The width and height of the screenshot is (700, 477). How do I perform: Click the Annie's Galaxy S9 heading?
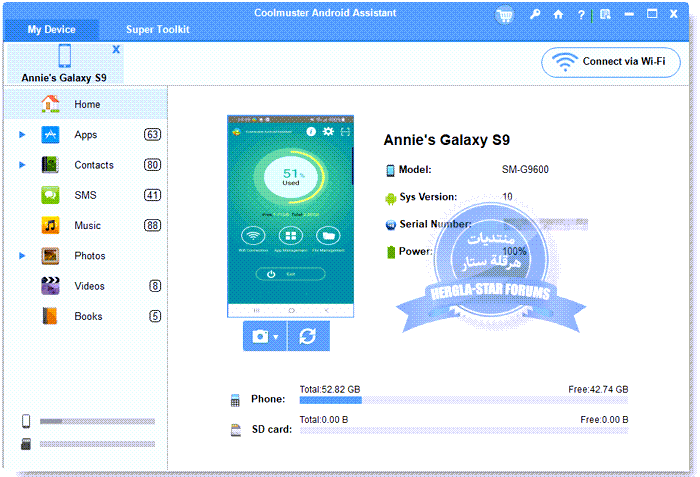(x=446, y=140)
